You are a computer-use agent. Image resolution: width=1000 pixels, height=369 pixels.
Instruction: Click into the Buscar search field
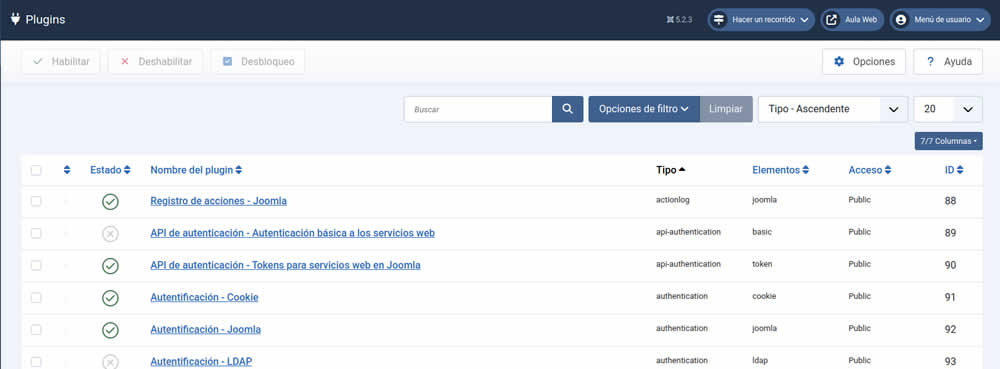pos(478,109)
